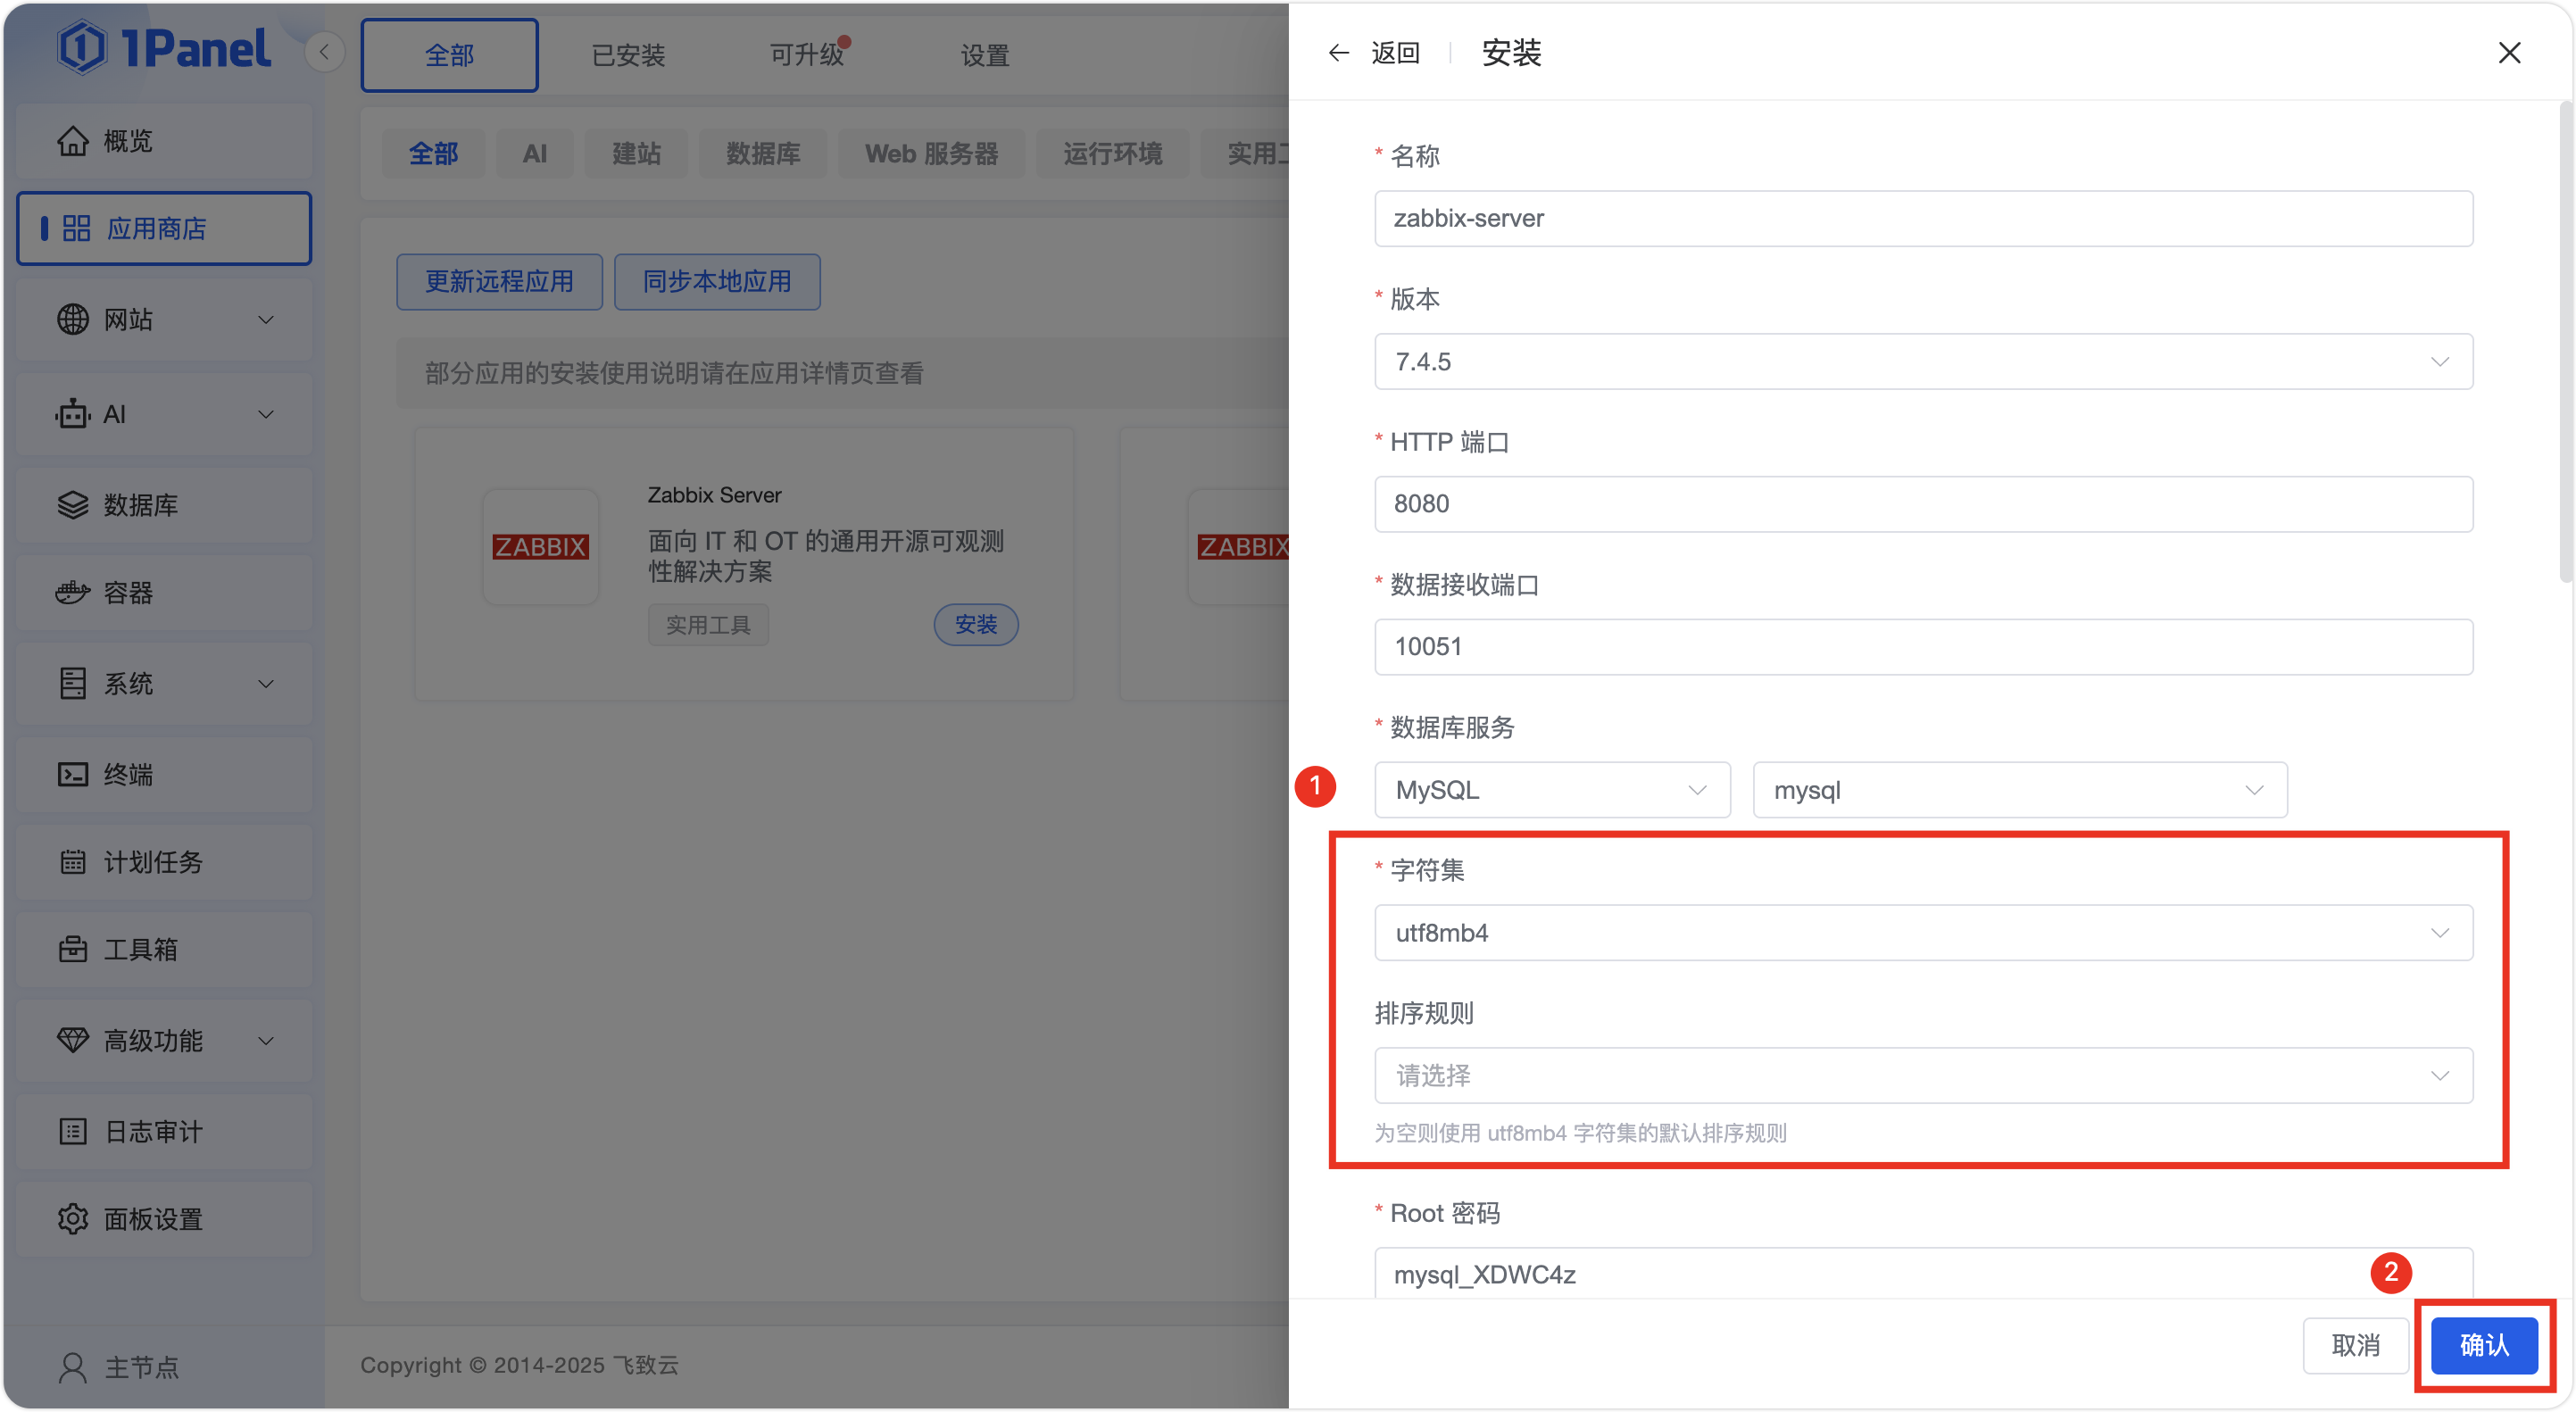Switch to the Installed tab
This screenshot has height=1412, width=2576.
[628, 56]
